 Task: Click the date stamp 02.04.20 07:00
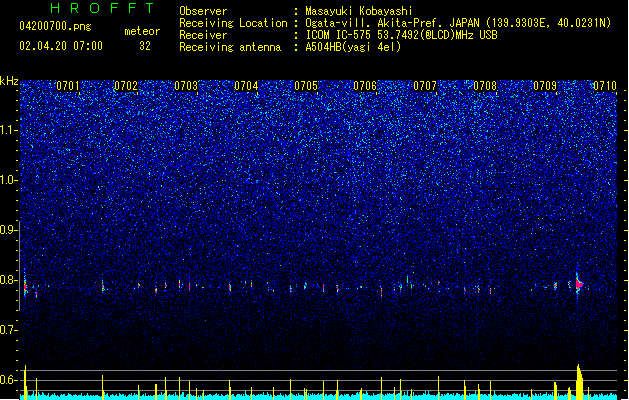61,46
